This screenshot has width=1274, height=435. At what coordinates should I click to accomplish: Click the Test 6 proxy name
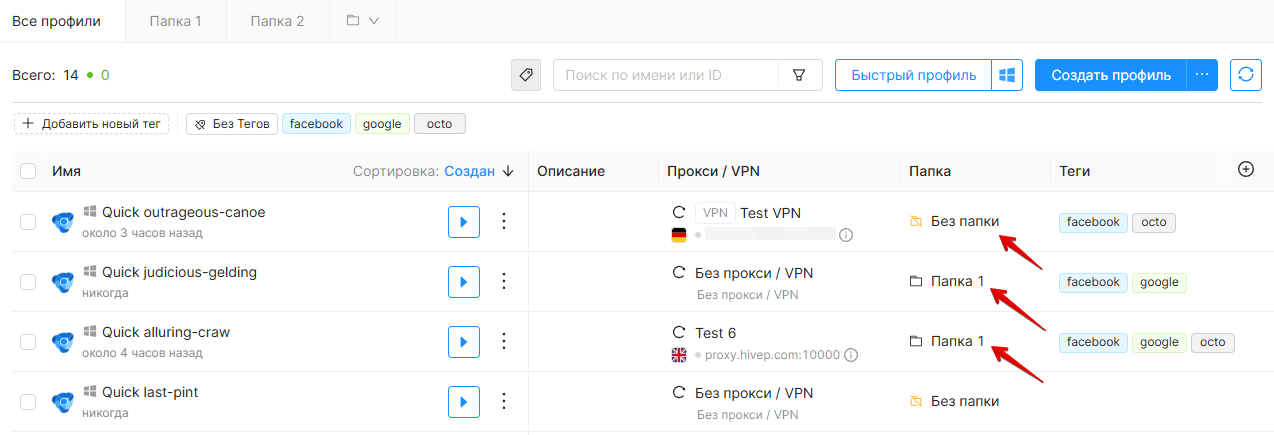pyautogui.click(x=716, y=332)
